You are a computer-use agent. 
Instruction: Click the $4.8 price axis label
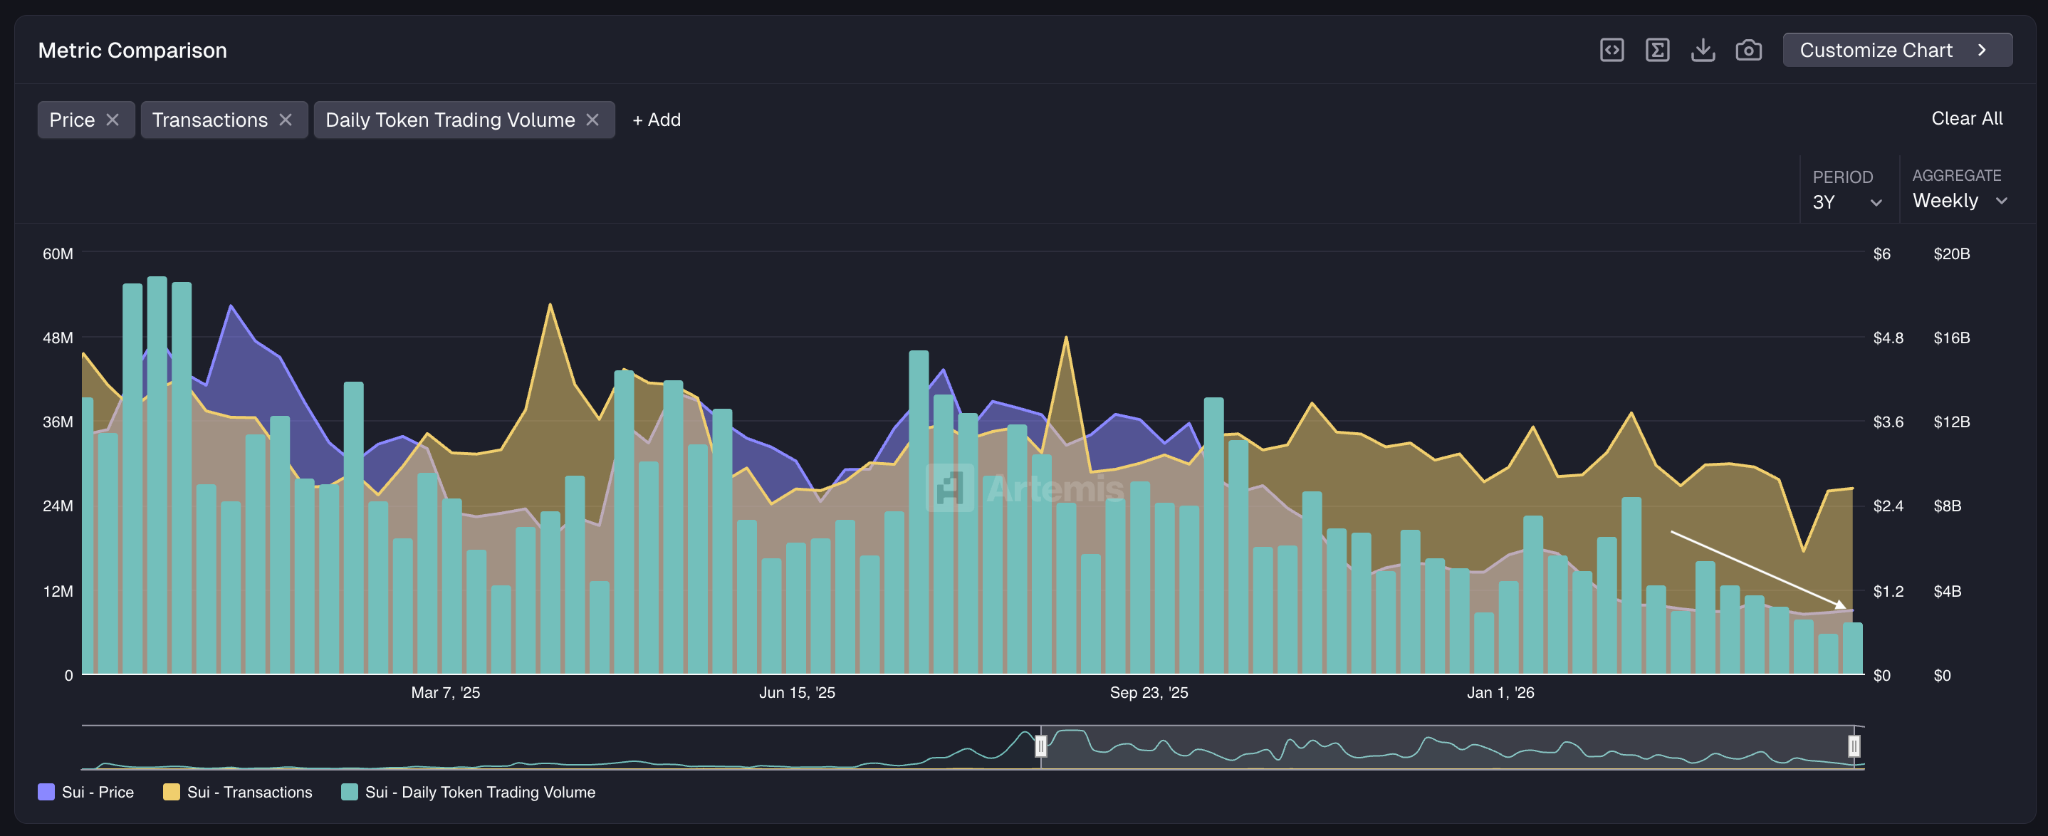(1888, 338)
